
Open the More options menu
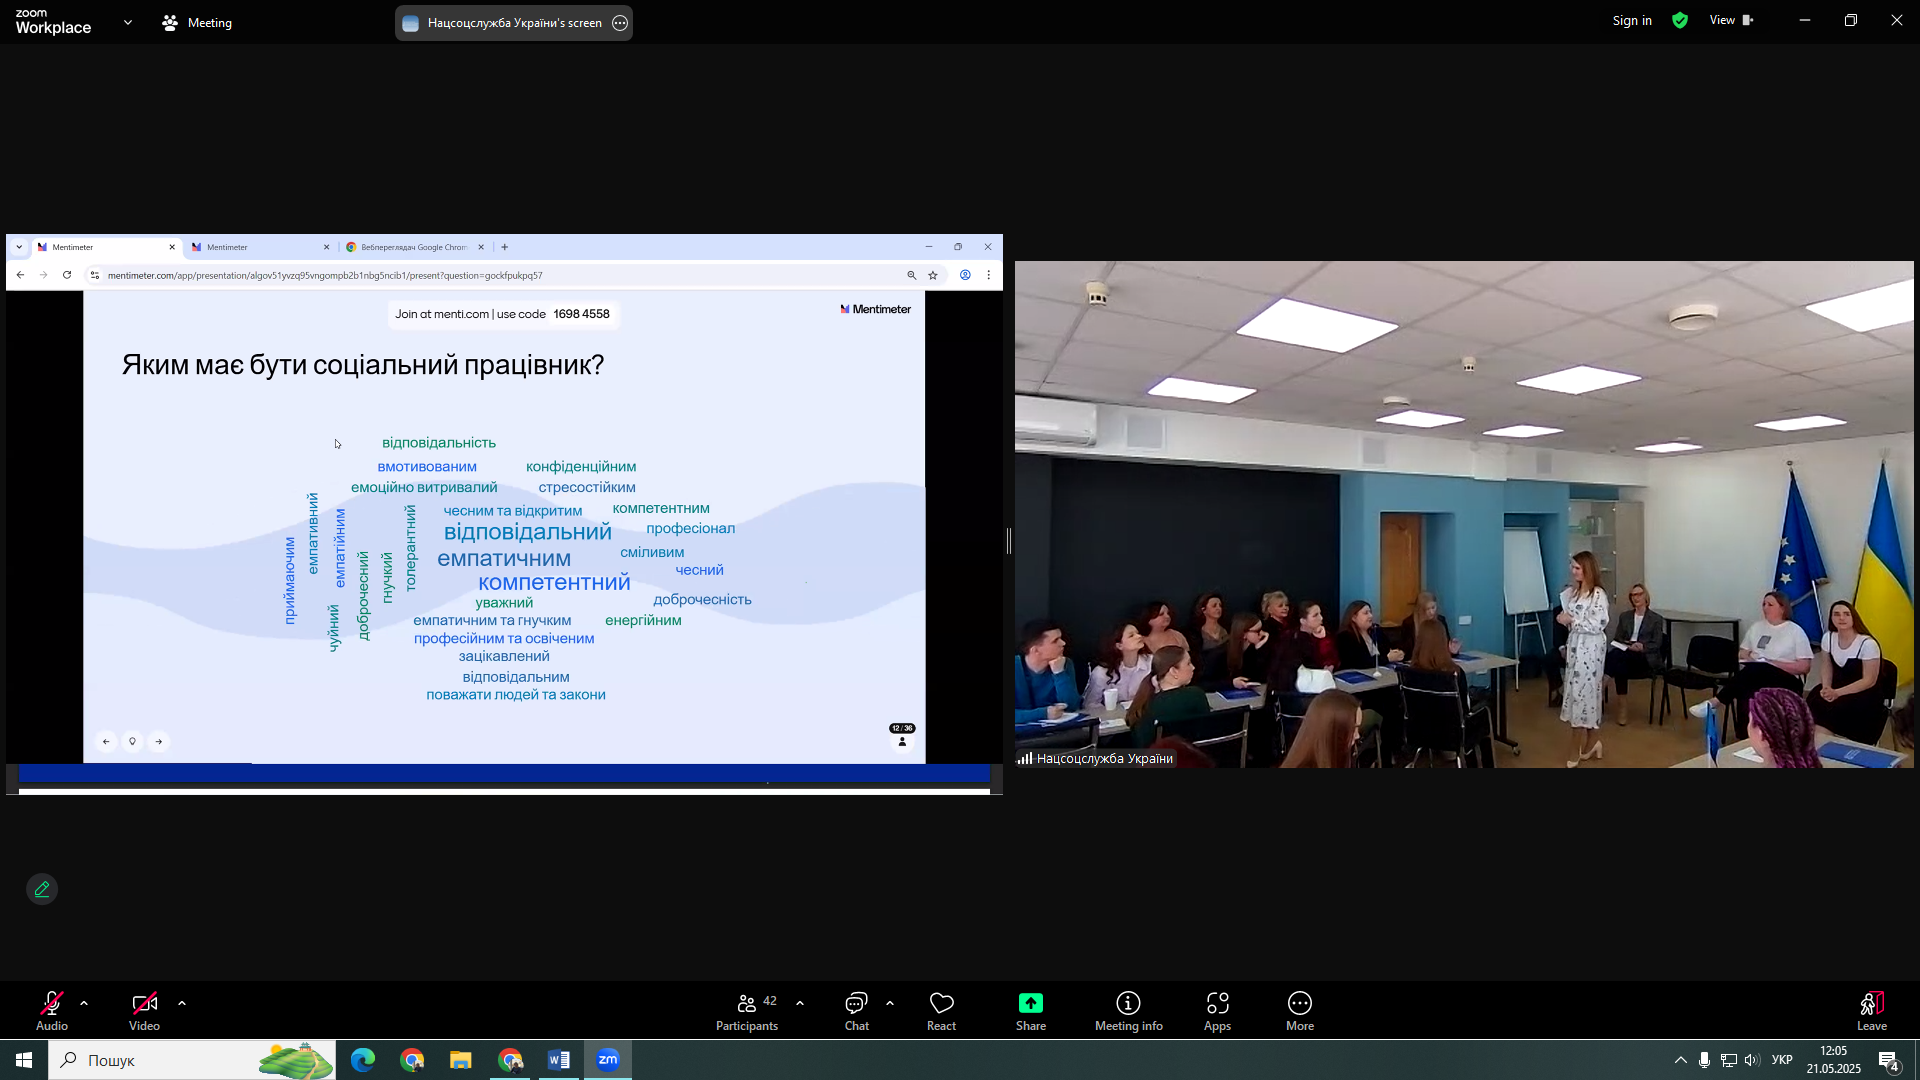coord(1299,1010)
